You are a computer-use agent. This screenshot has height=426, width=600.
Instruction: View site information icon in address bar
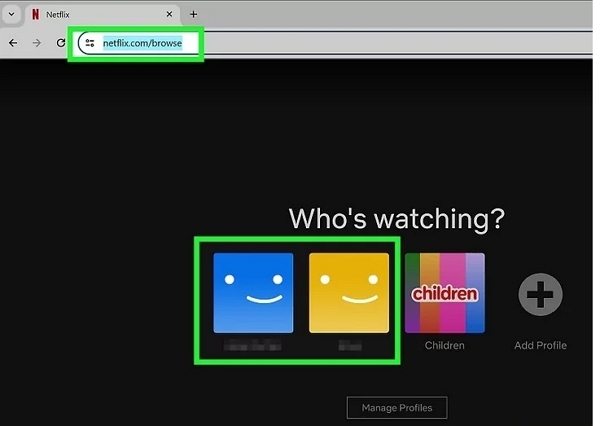(90, 43)
